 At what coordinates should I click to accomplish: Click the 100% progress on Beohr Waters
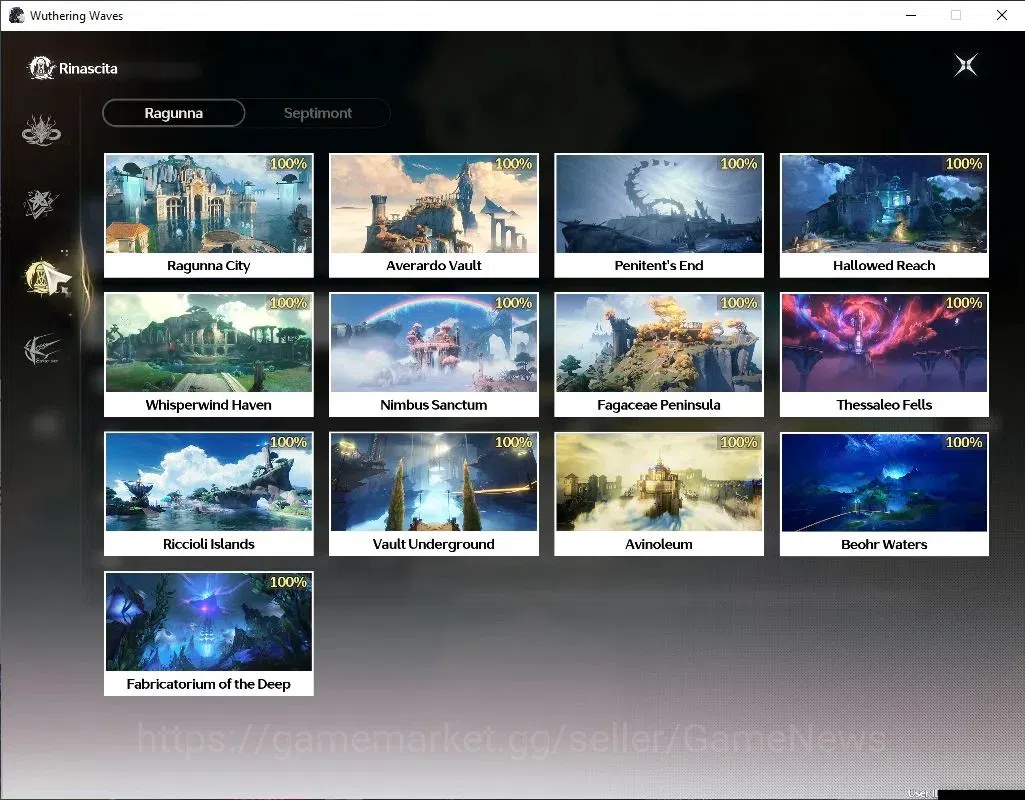[964, 442]
